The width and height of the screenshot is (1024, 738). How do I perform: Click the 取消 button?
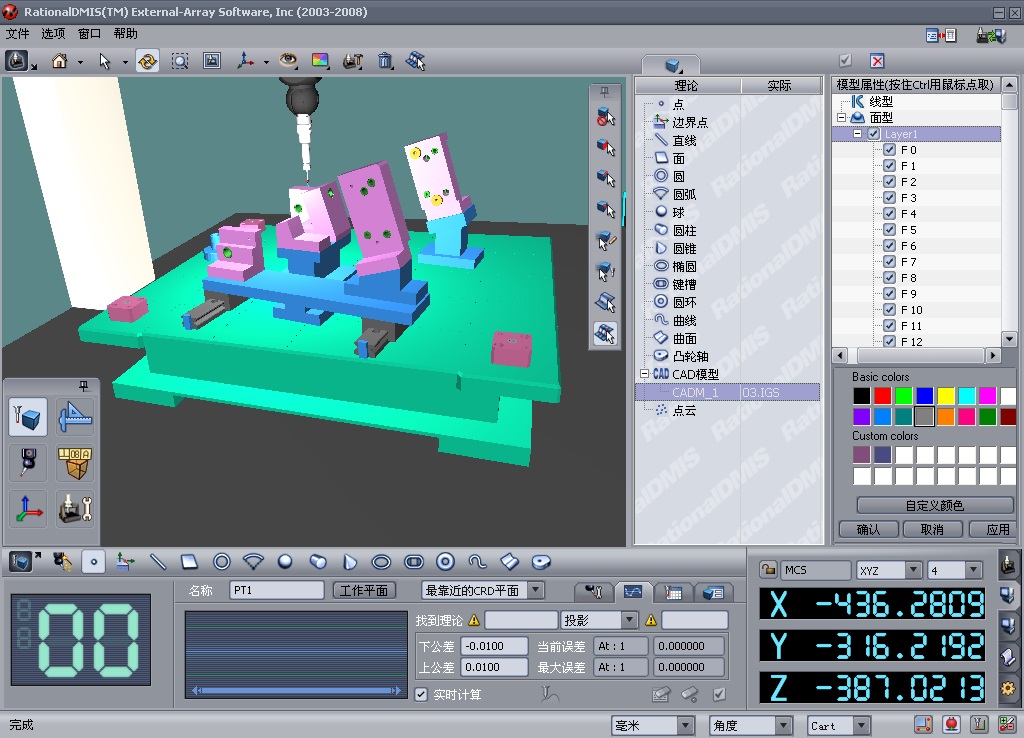coord(933,529)
